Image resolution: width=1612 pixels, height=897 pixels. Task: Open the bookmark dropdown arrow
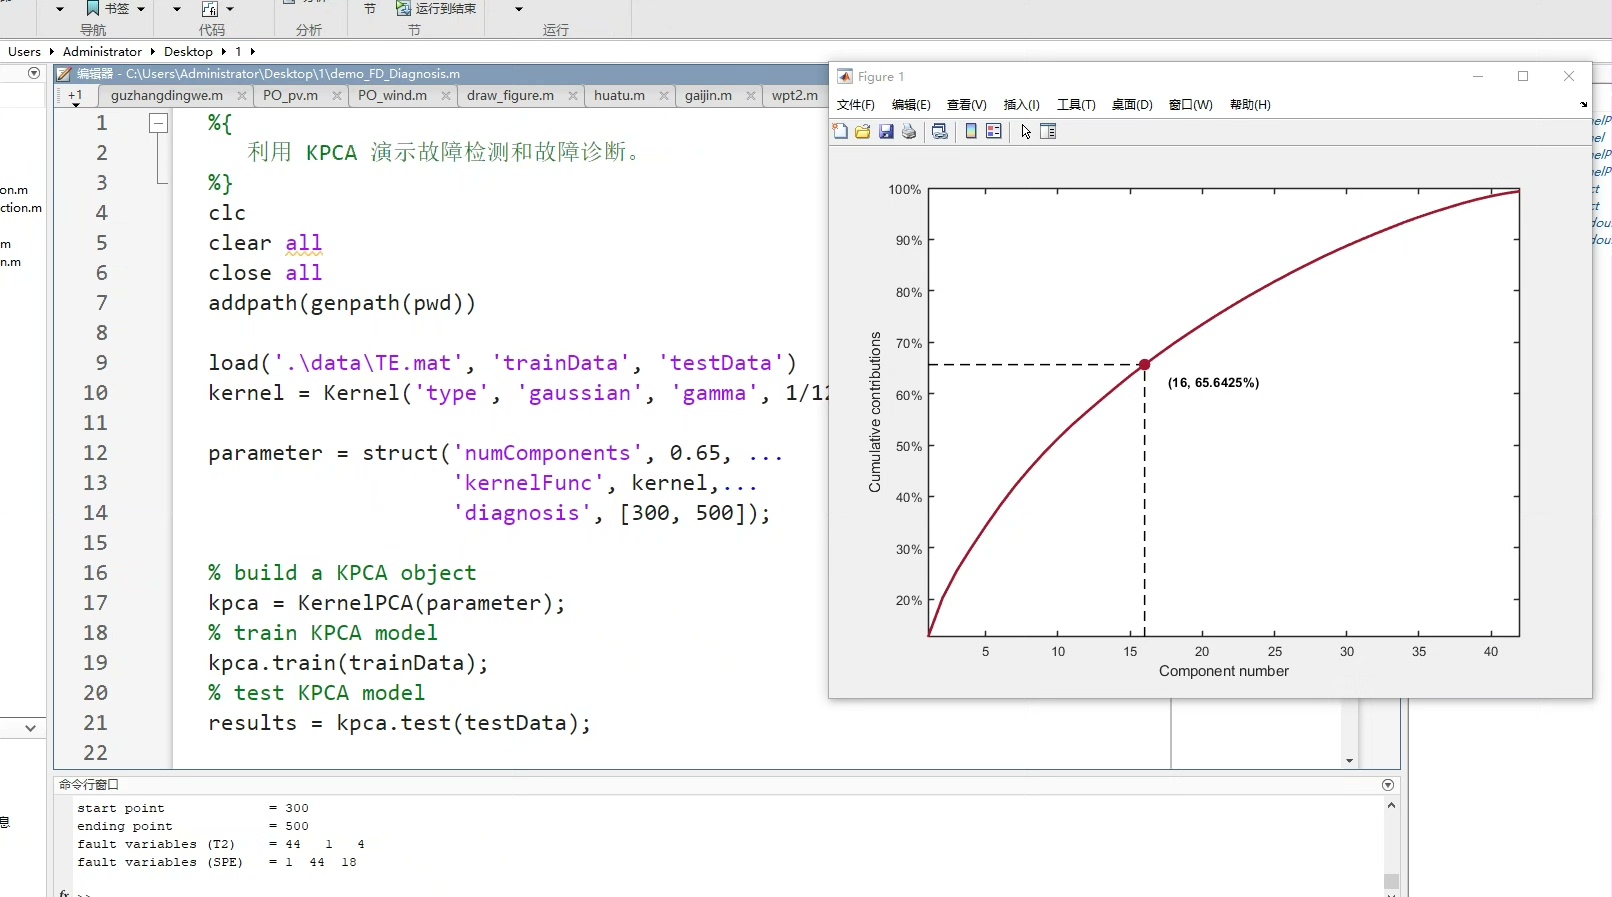click(x=141, y=9)
